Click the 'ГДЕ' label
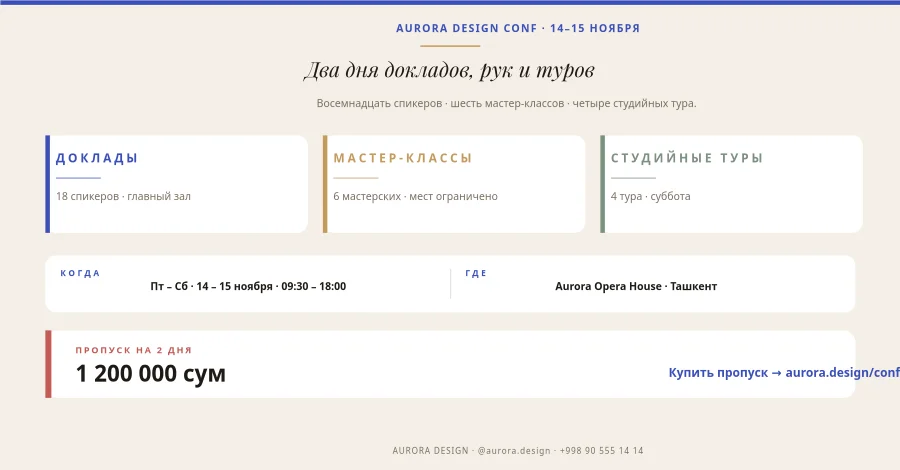 [x=476, y=273]
